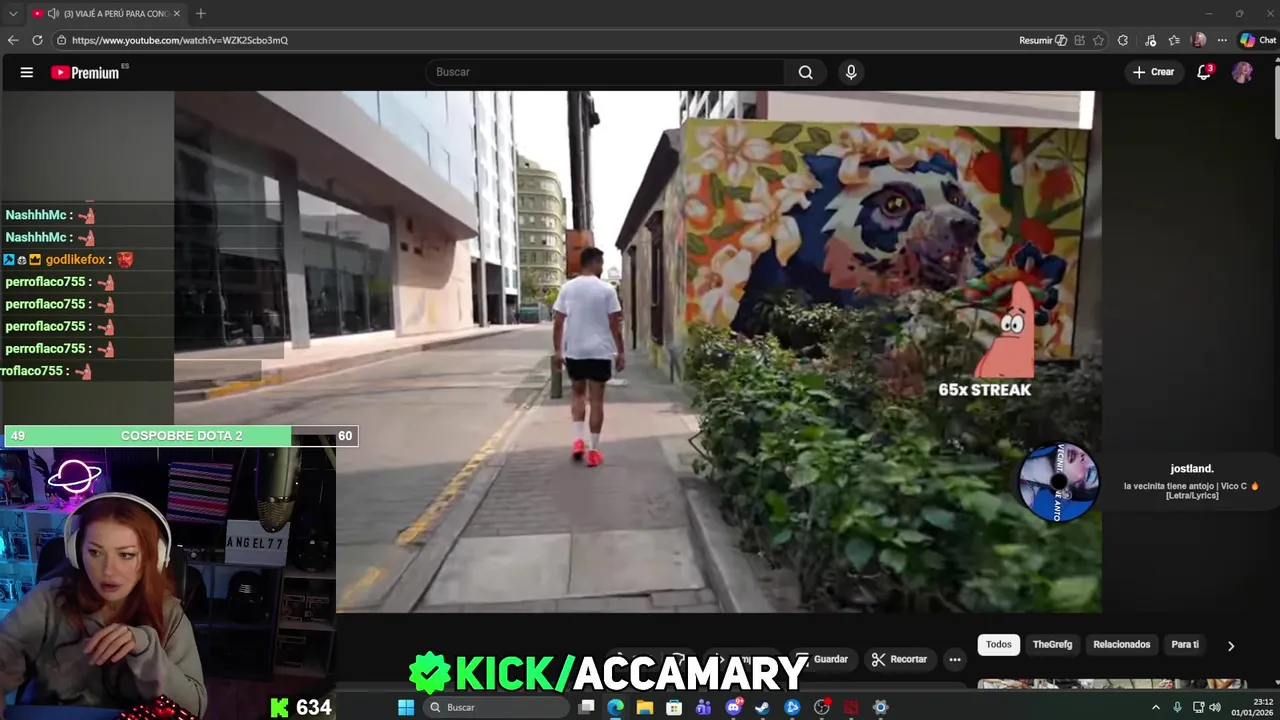Open Microsoft Edge from the taskbar
This screenshot has width=1280, height=720.
coord(615,707)
